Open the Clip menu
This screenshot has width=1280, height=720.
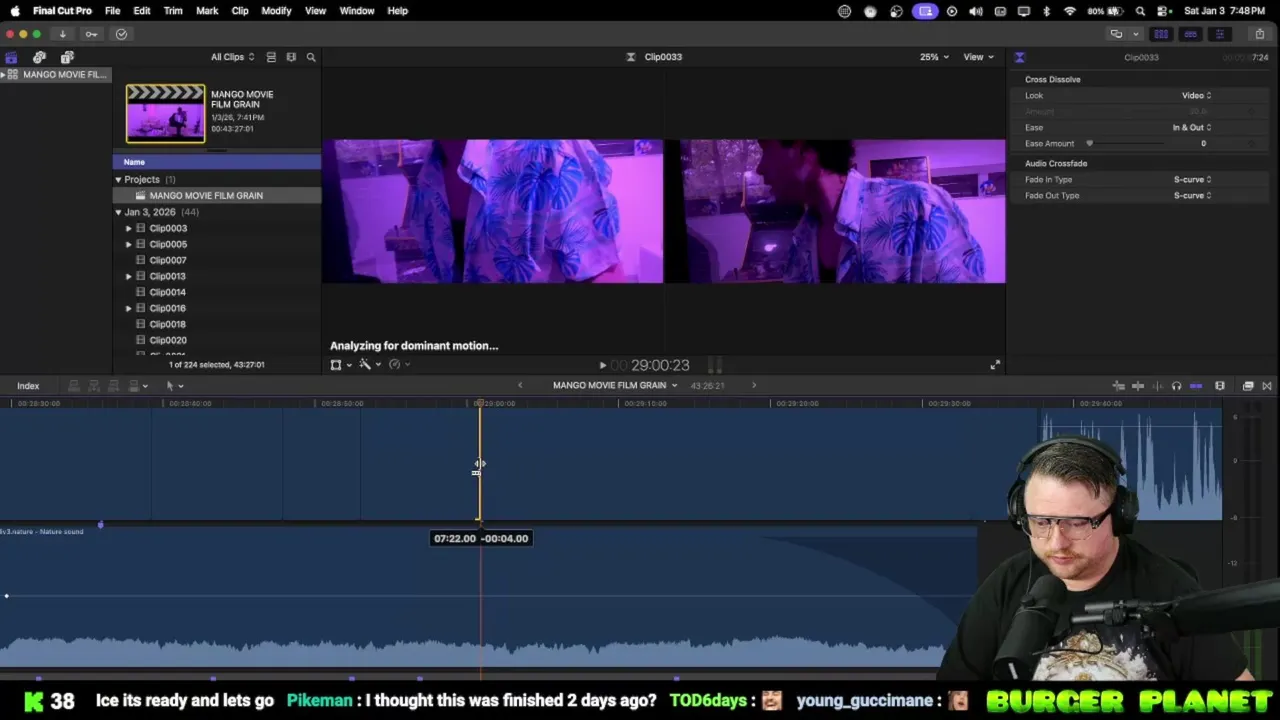point(240,11)
